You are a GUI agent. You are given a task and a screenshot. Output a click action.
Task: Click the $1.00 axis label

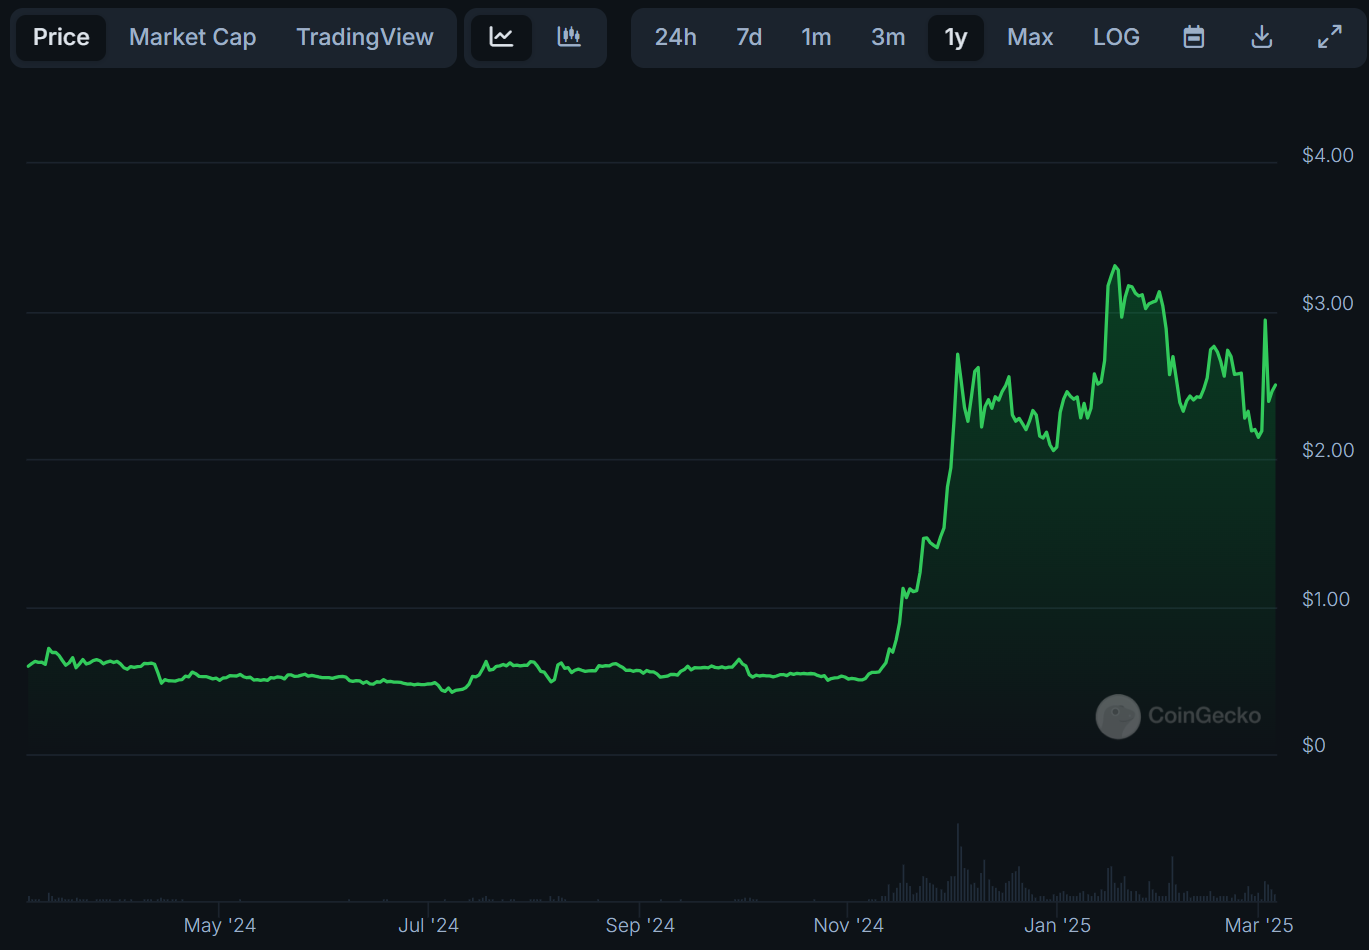[x=1328, y=599]
